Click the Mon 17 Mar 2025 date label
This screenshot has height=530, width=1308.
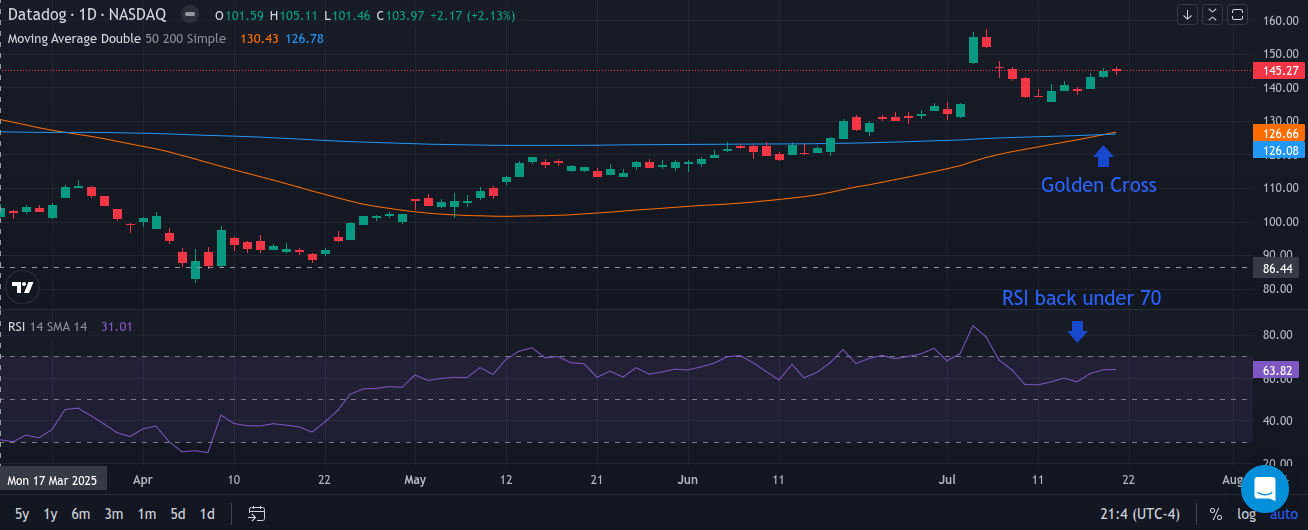(52, 480)
